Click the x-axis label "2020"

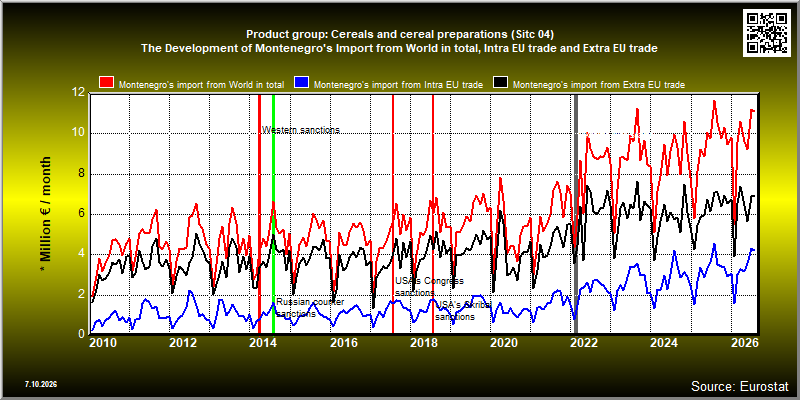[x=504, y=342]
